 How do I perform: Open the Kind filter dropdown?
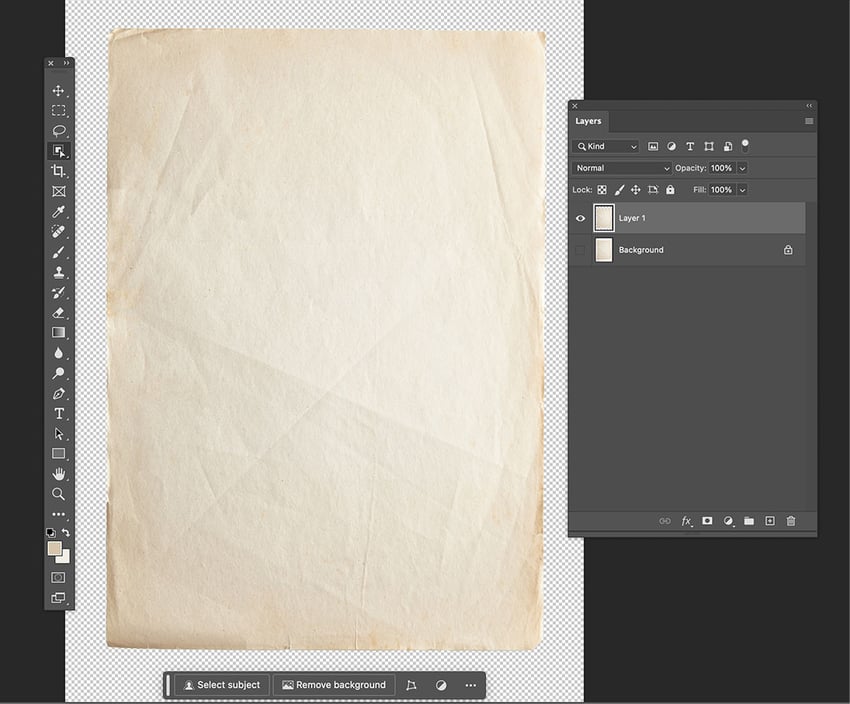pyautogui.click(x=605, y=146)
